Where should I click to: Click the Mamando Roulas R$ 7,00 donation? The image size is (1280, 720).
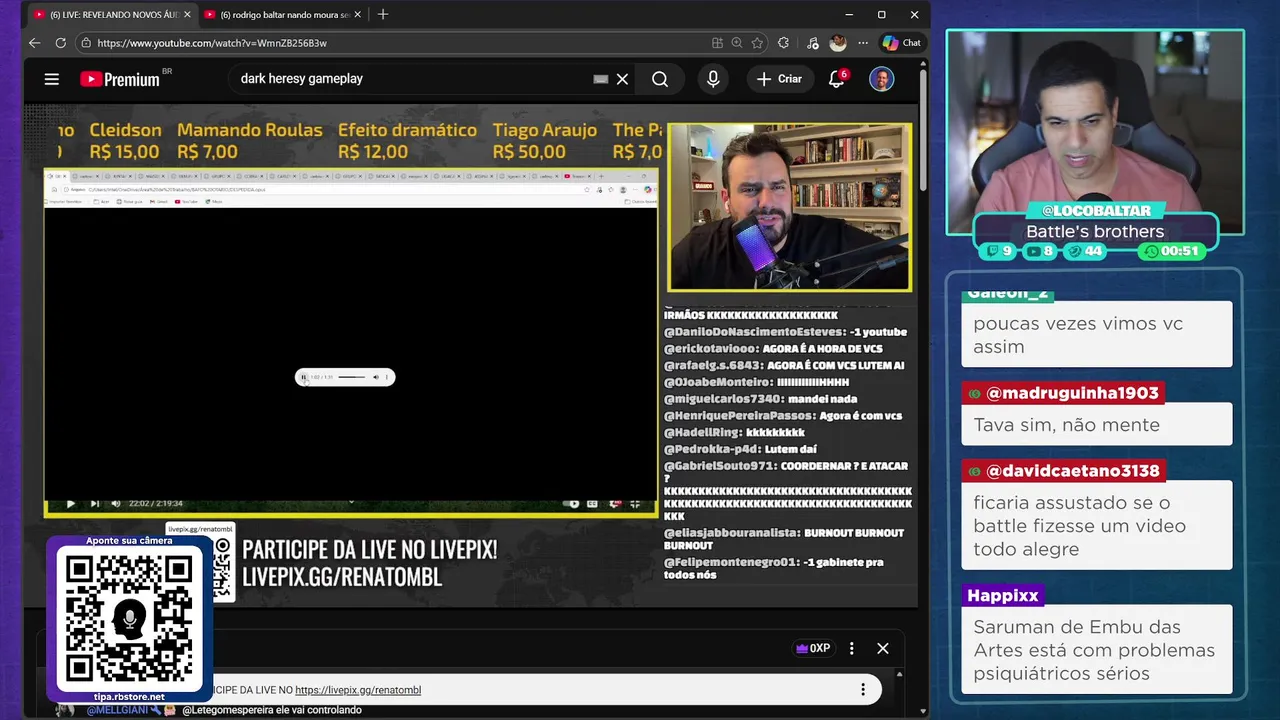click(249, 141)
